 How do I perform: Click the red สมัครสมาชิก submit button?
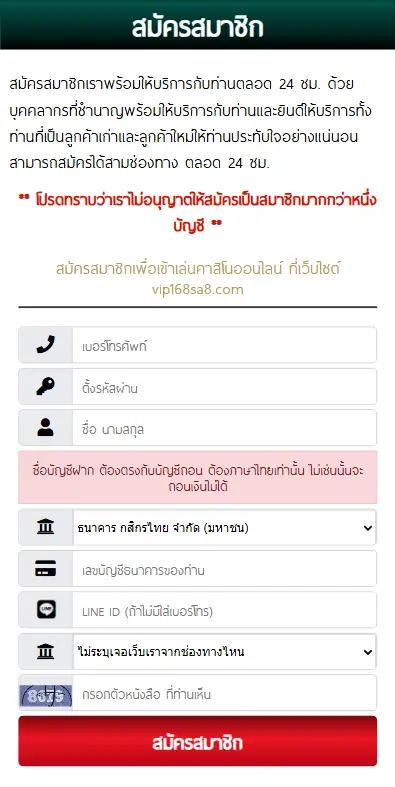tap(198, 741)
